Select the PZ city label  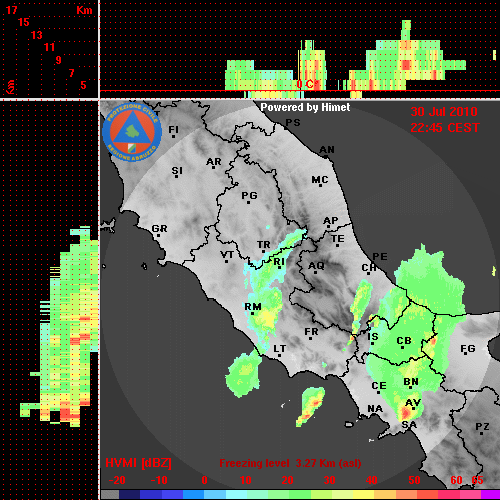[x=482, y=427]
